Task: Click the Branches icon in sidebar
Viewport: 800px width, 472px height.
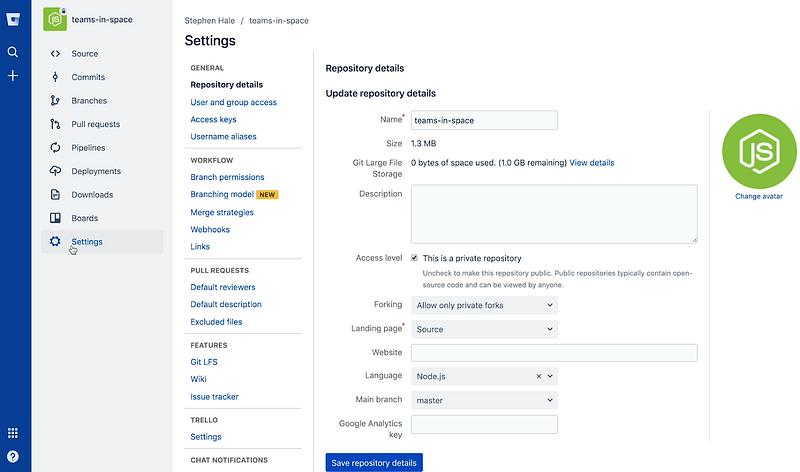Action: tap(55, 101)
